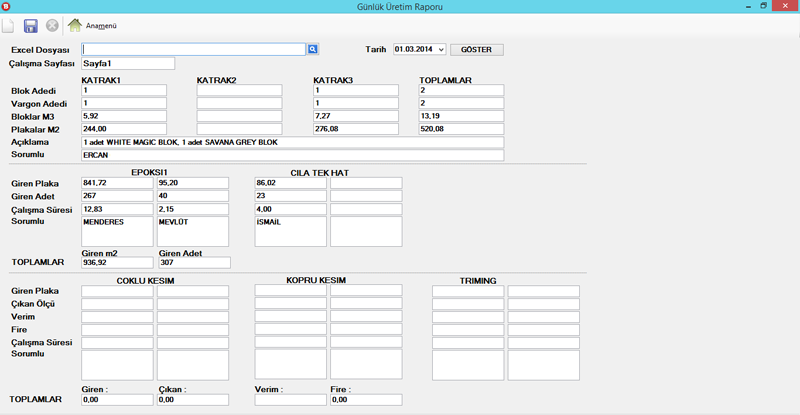Click the Excel file browse search icon
Screen dimensions: 800x415
tap(312, 48)
